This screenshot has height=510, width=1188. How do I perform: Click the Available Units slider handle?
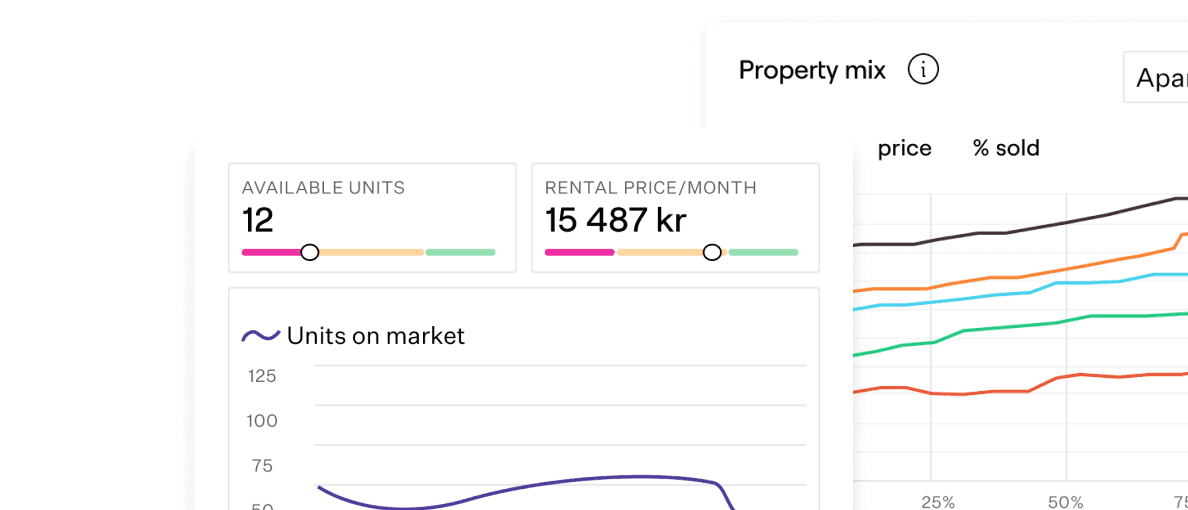click(x=310, y=252)
